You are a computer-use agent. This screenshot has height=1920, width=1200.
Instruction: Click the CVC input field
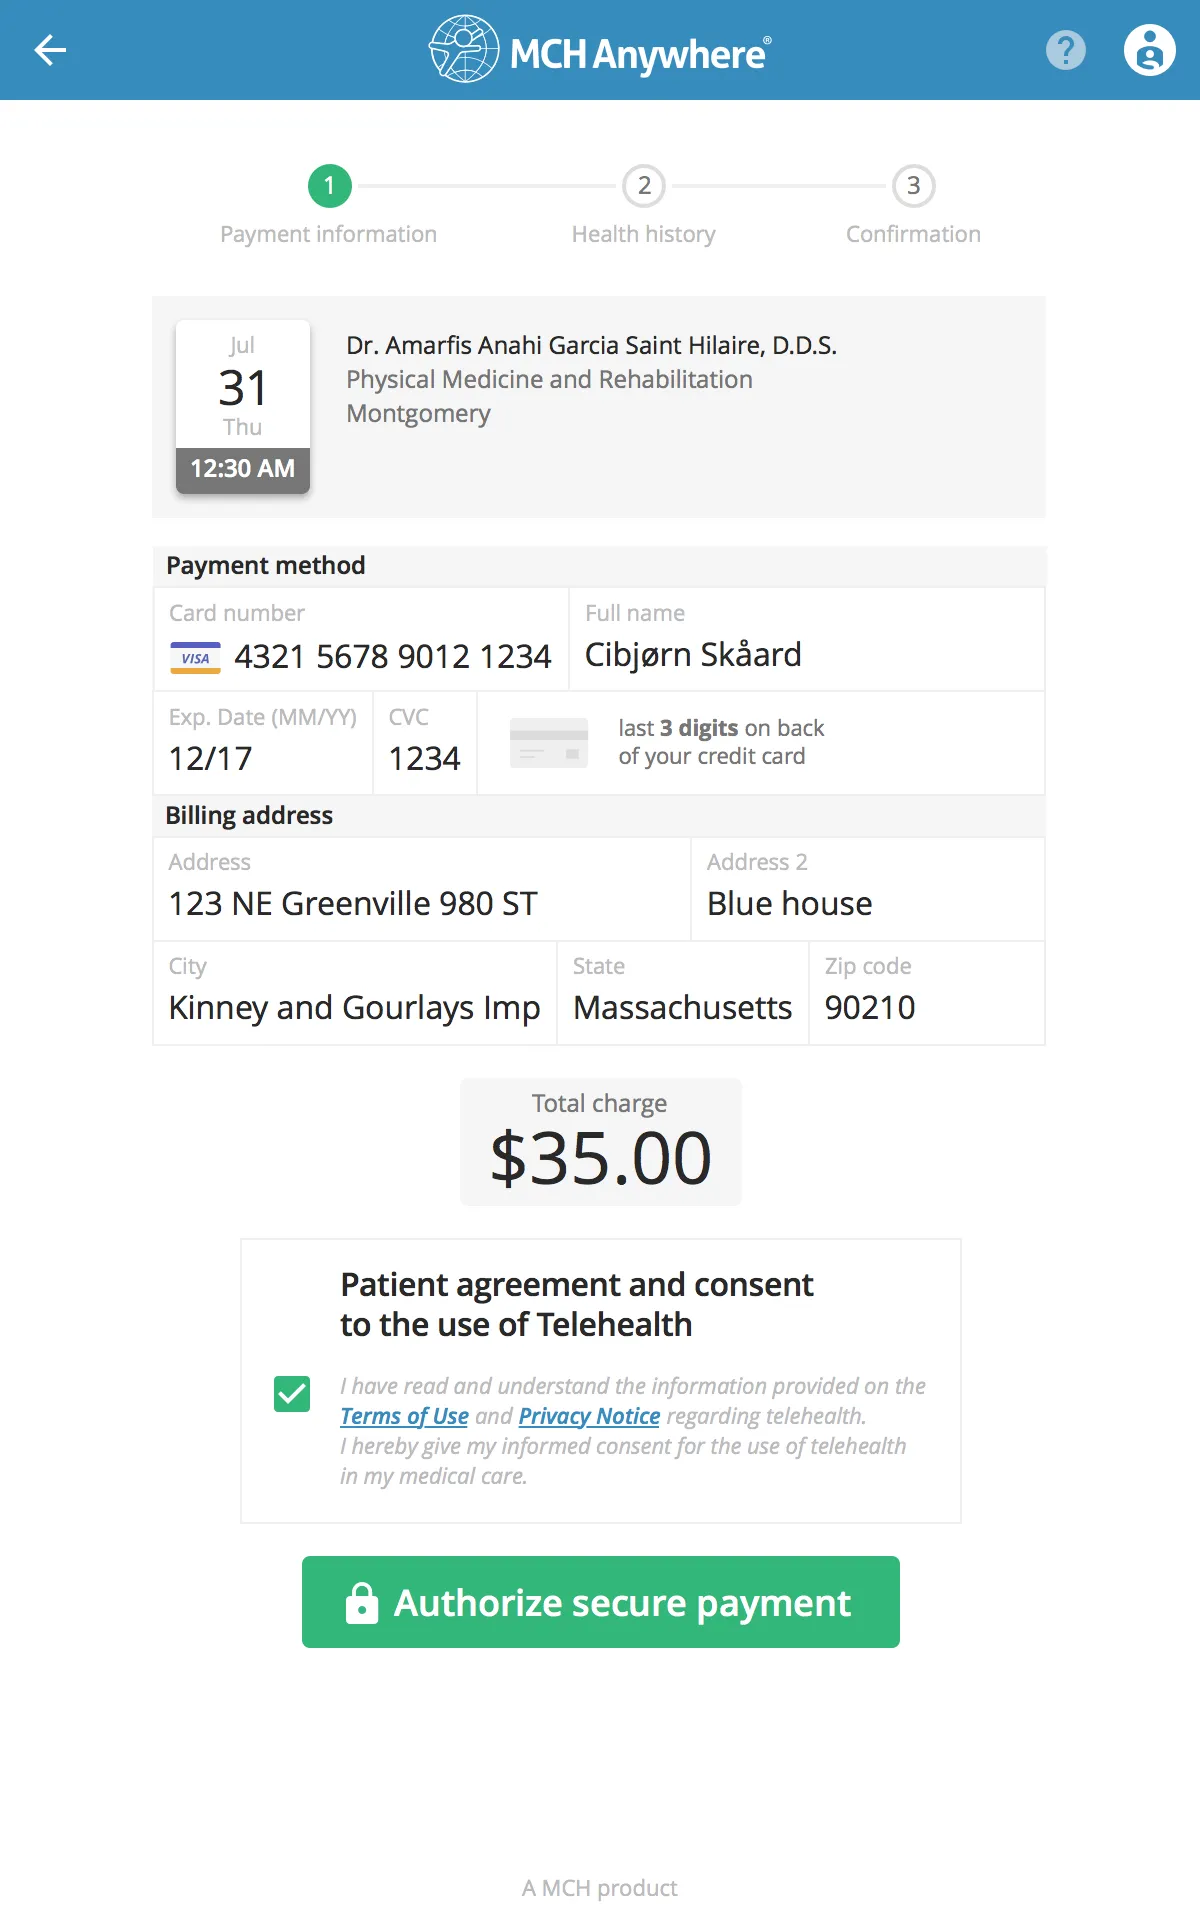click(x=424, y=758)
